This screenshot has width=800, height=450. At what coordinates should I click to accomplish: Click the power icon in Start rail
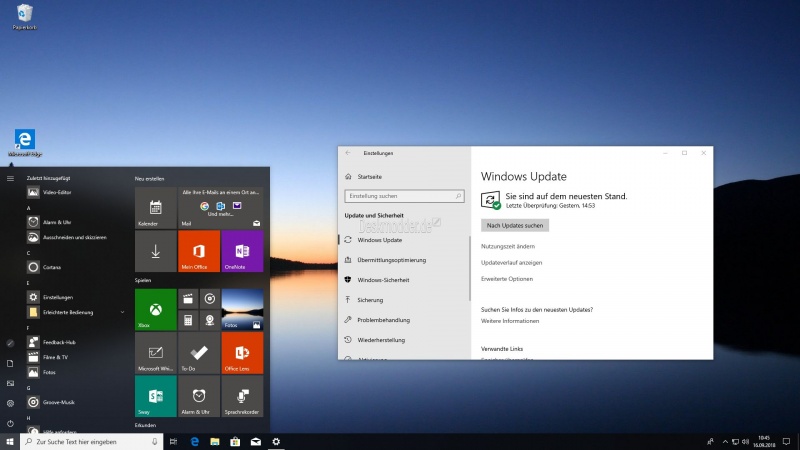click(x=10, y=423)
